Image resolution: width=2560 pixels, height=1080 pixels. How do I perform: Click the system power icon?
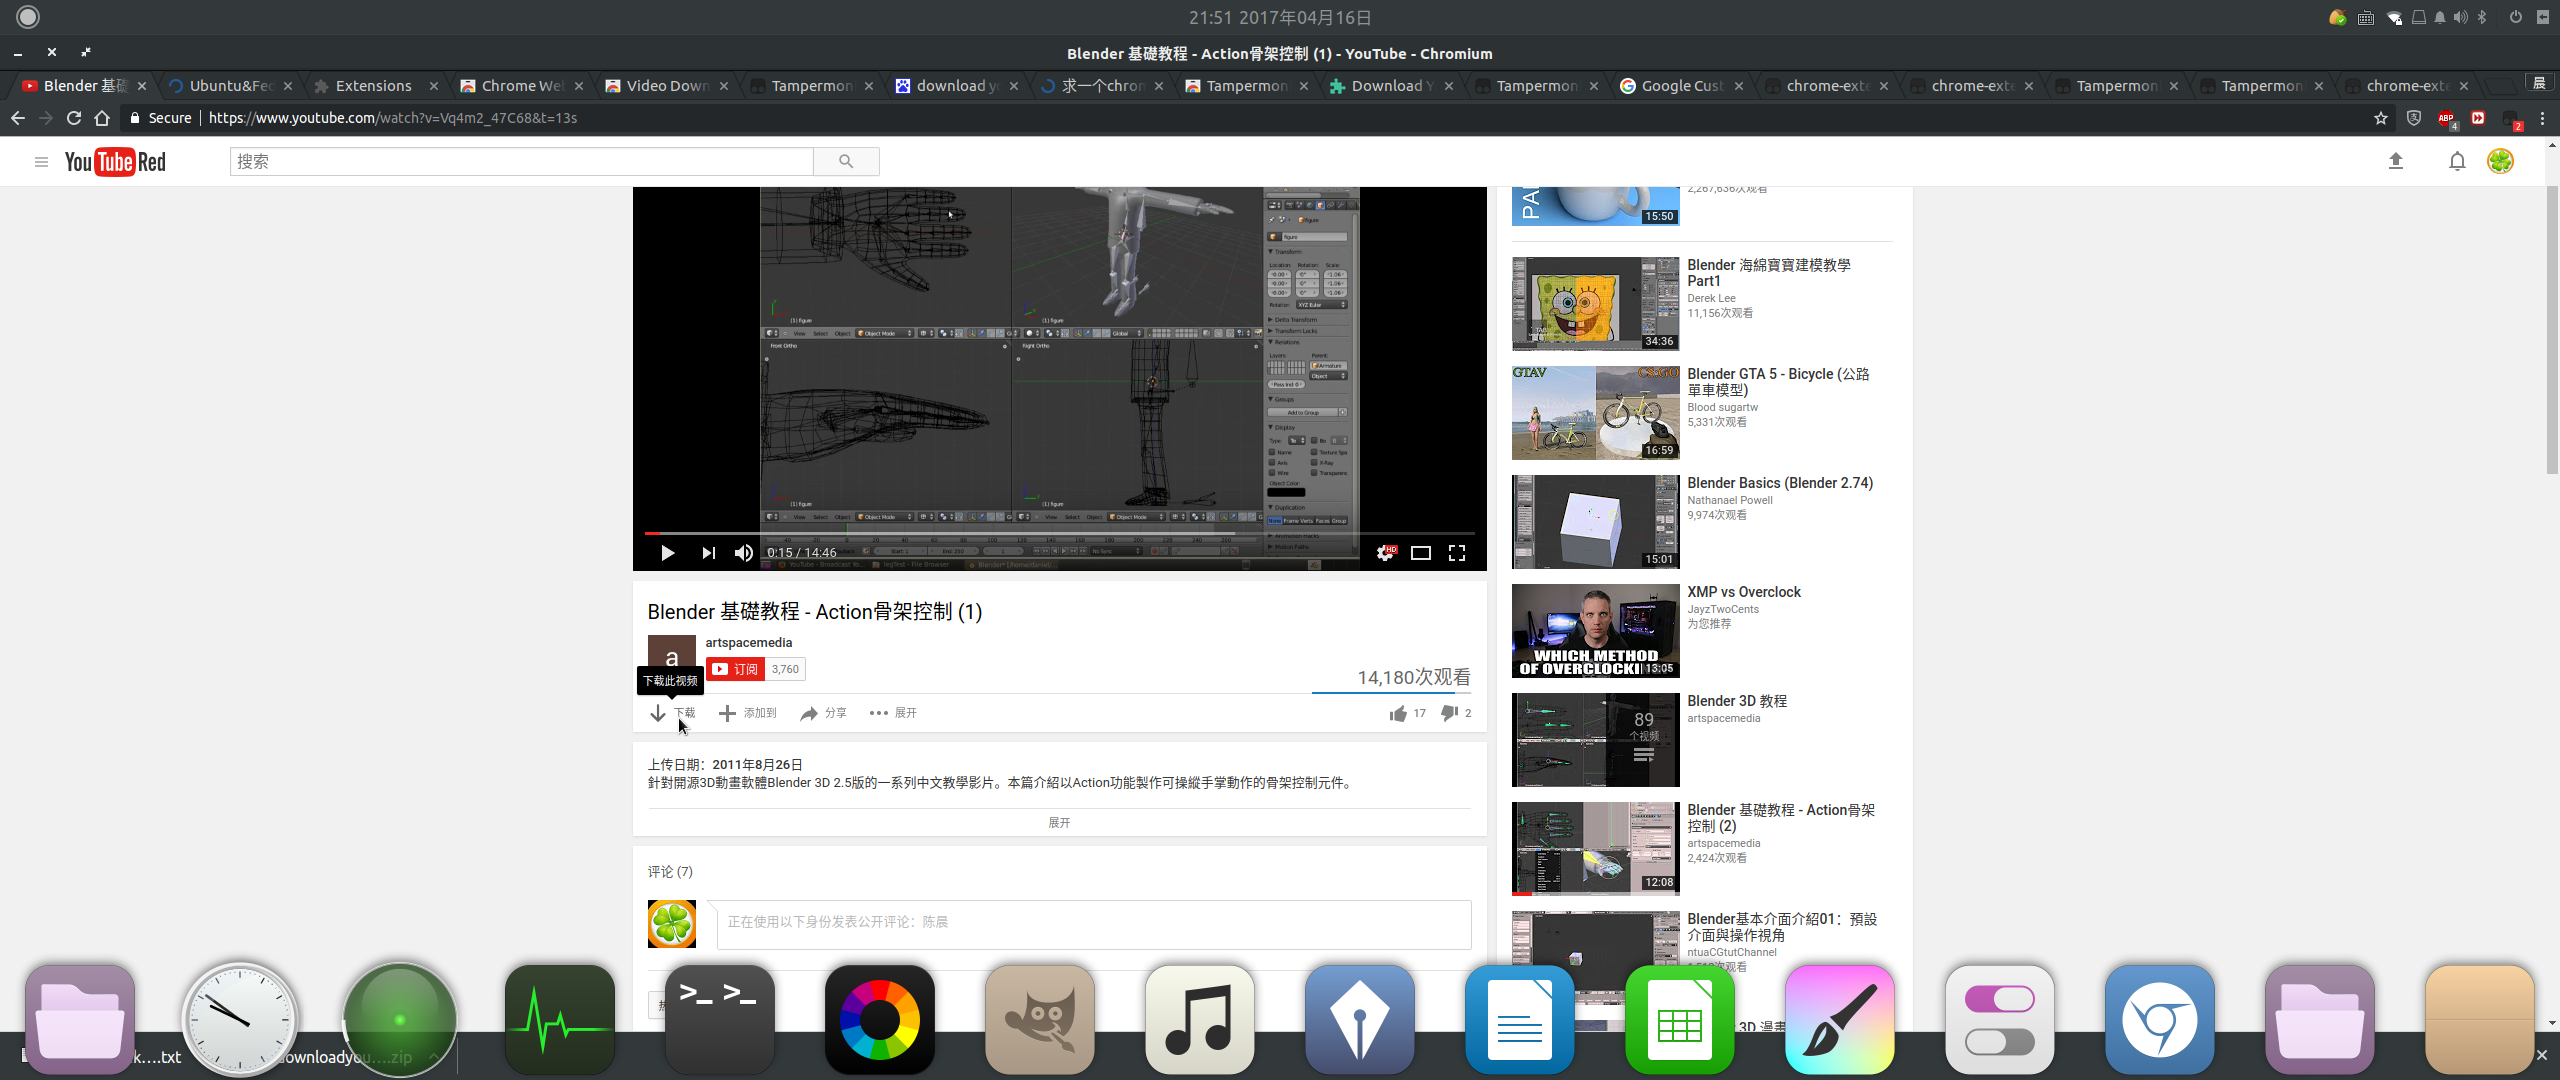pyautogui.click(x=2515, y=17)
